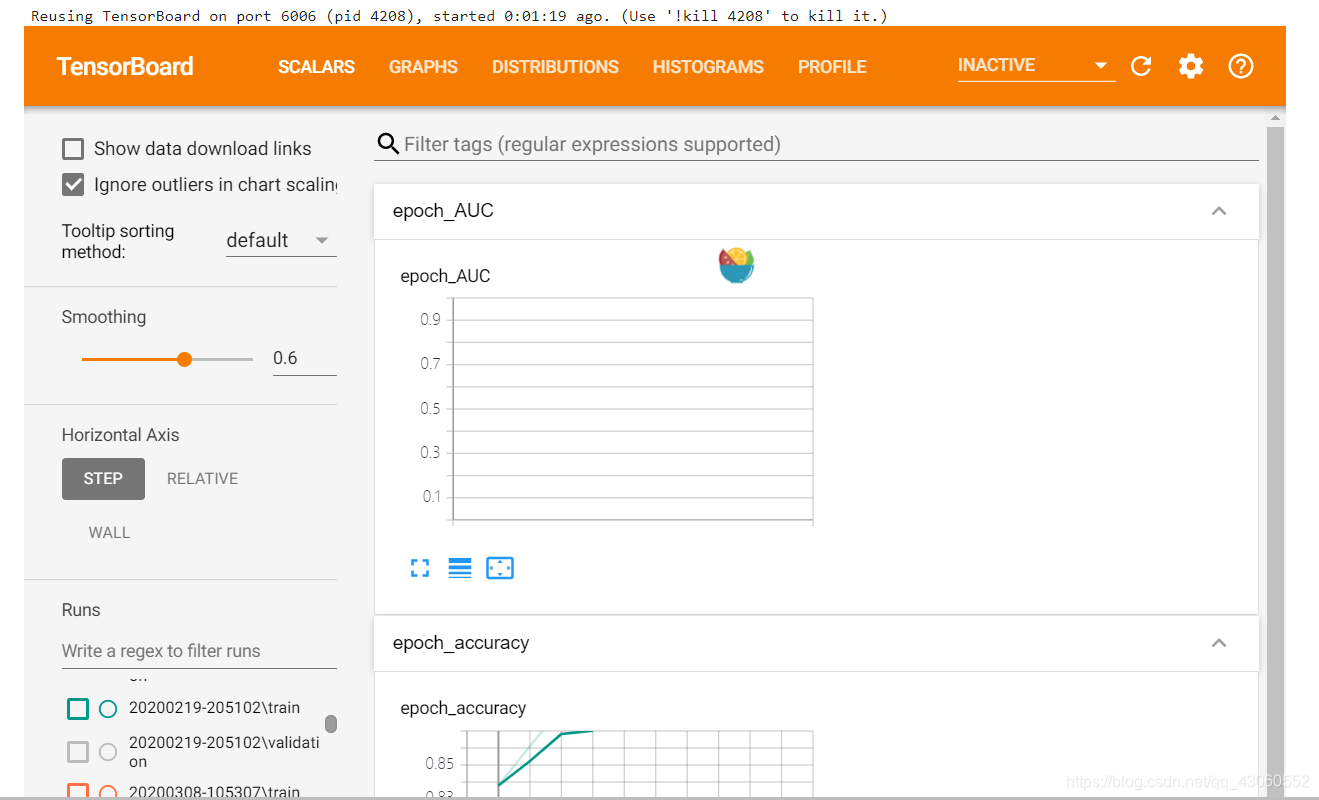Click the smoothing value 0.6 field
1319x800 pixels.
click(304, 358)
